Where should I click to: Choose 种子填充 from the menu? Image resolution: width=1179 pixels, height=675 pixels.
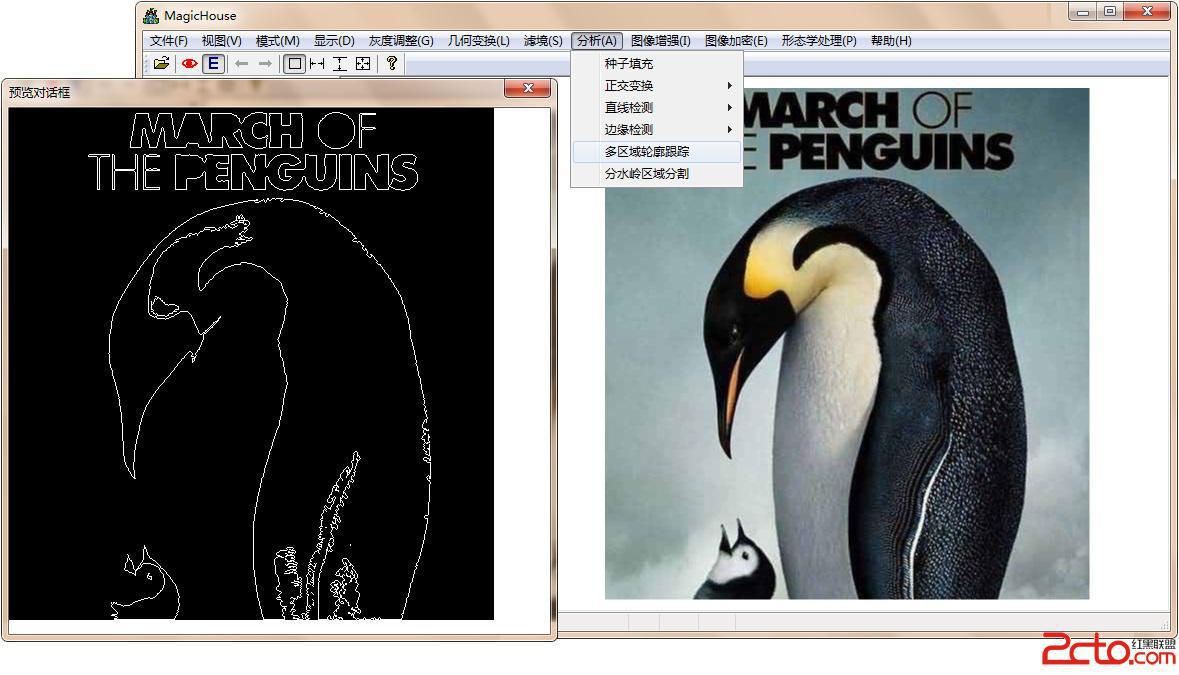coord(656,64)
